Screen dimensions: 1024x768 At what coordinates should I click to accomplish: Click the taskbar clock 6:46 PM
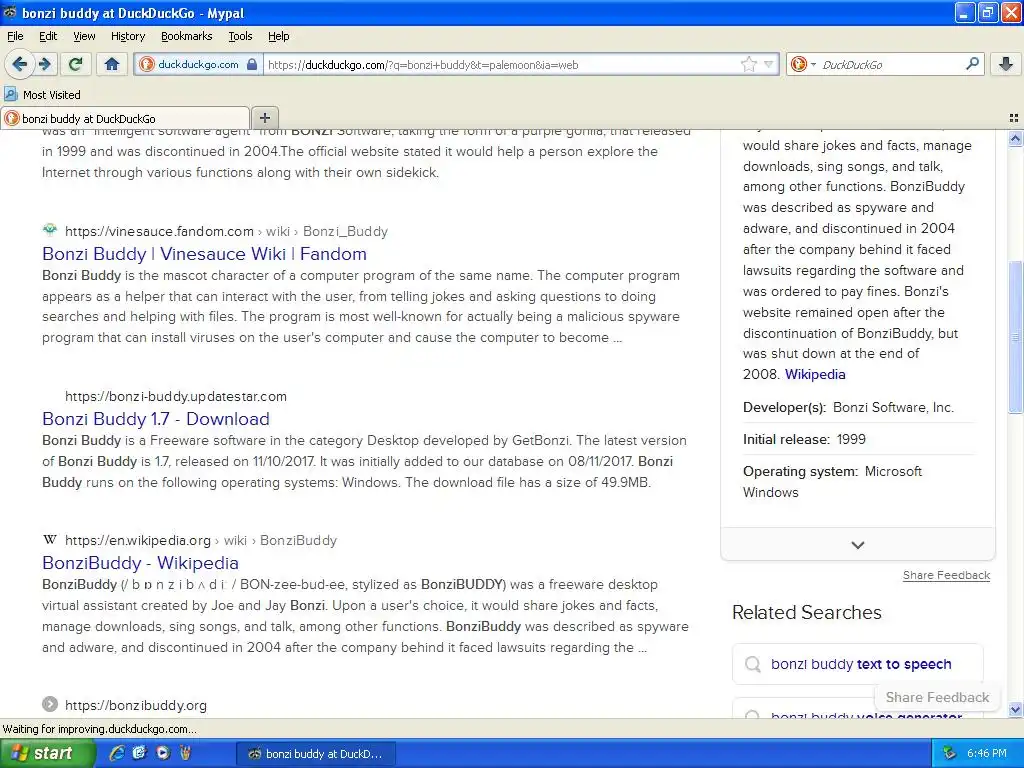[x=986, y=753]
